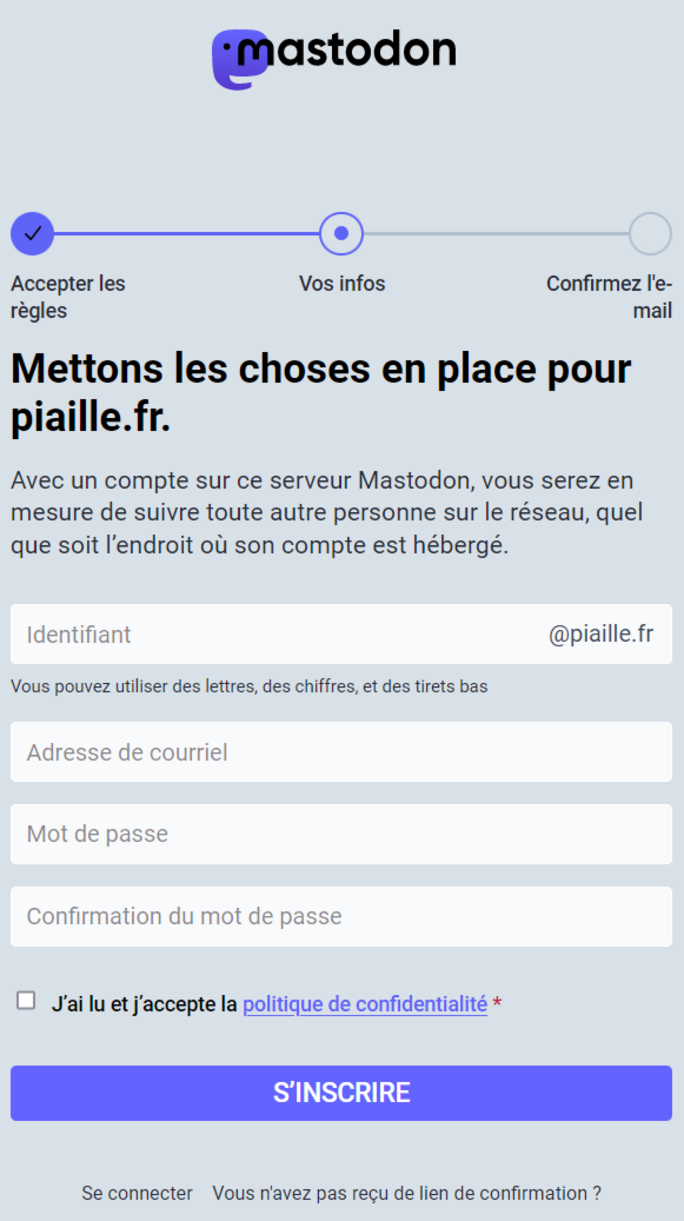
Task: Focus the "Confirmation du mot de passe" field
Action: [341, 916]
